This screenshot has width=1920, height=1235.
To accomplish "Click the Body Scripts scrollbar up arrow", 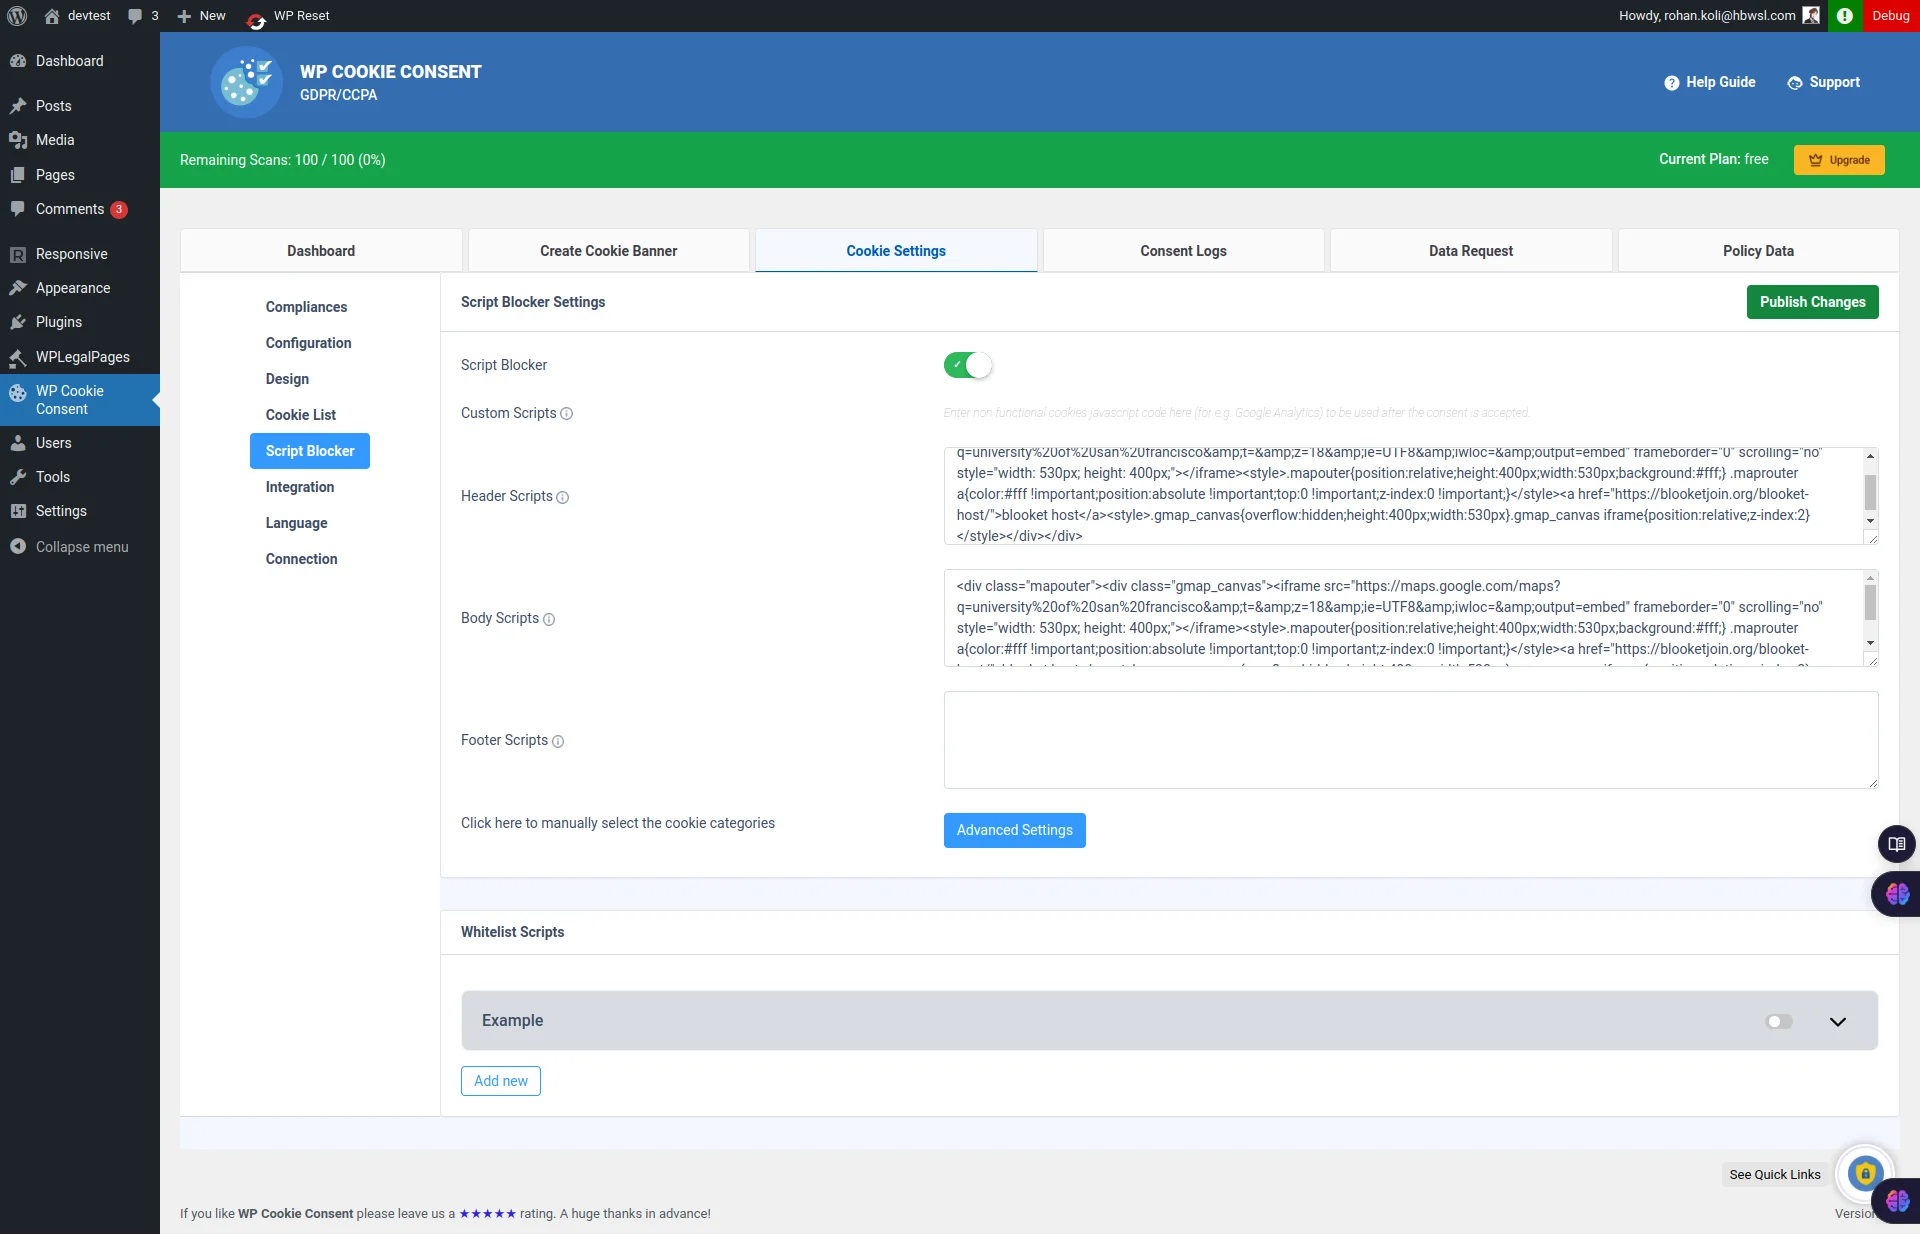I will coord(1870,578).
